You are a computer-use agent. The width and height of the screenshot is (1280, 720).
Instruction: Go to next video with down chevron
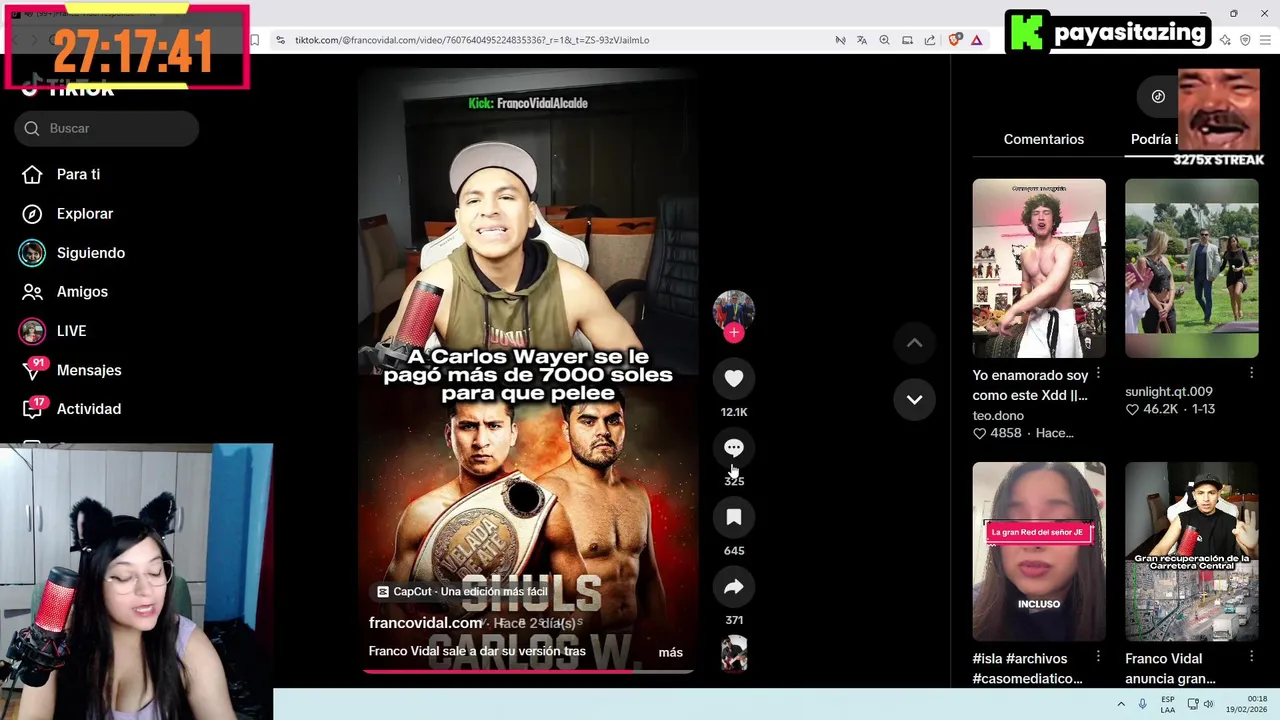(x=914, y=399)
